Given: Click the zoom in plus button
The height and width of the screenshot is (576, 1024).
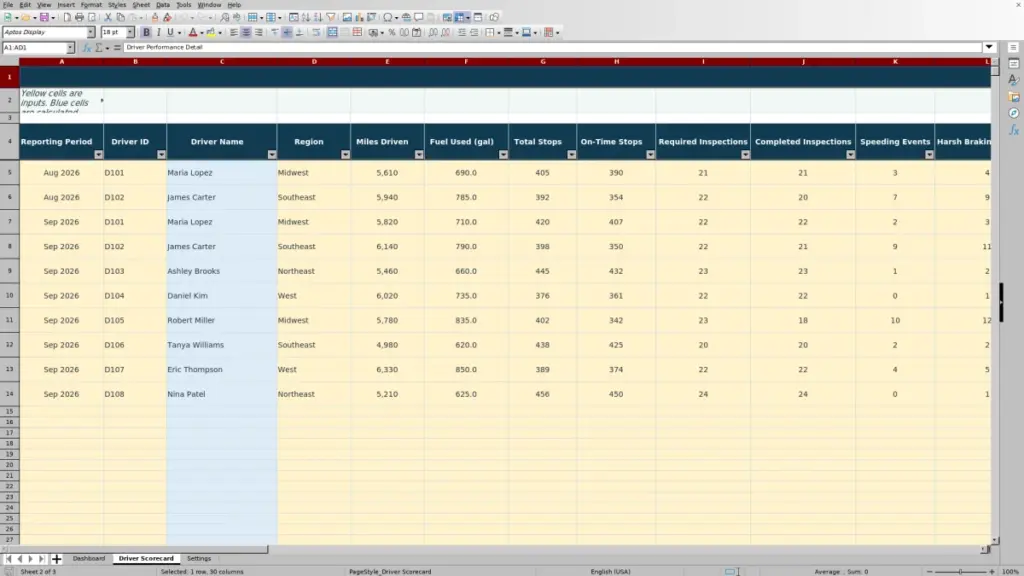Looking at the screenshot, I should (991, 571).
